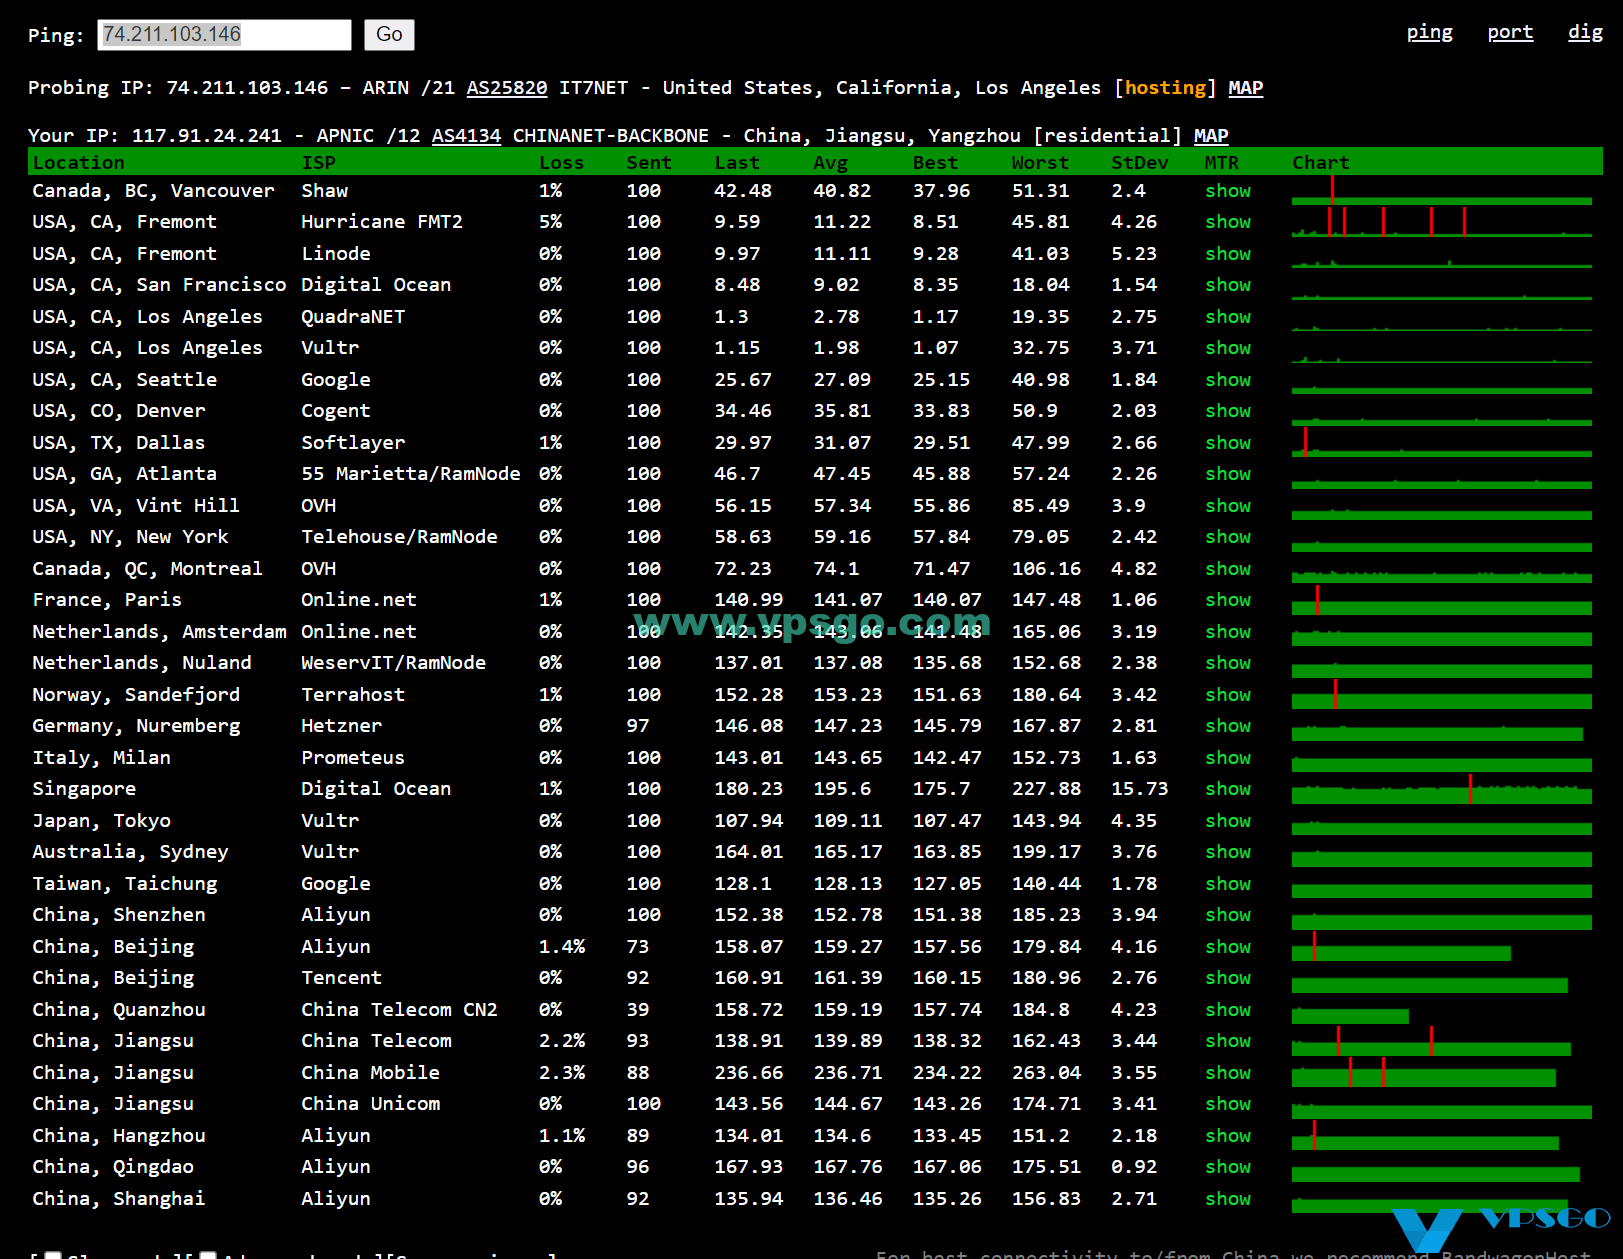Viewport: 1623px width, 1259px height.
Task: Click the Go button
Action: [389, 35]
